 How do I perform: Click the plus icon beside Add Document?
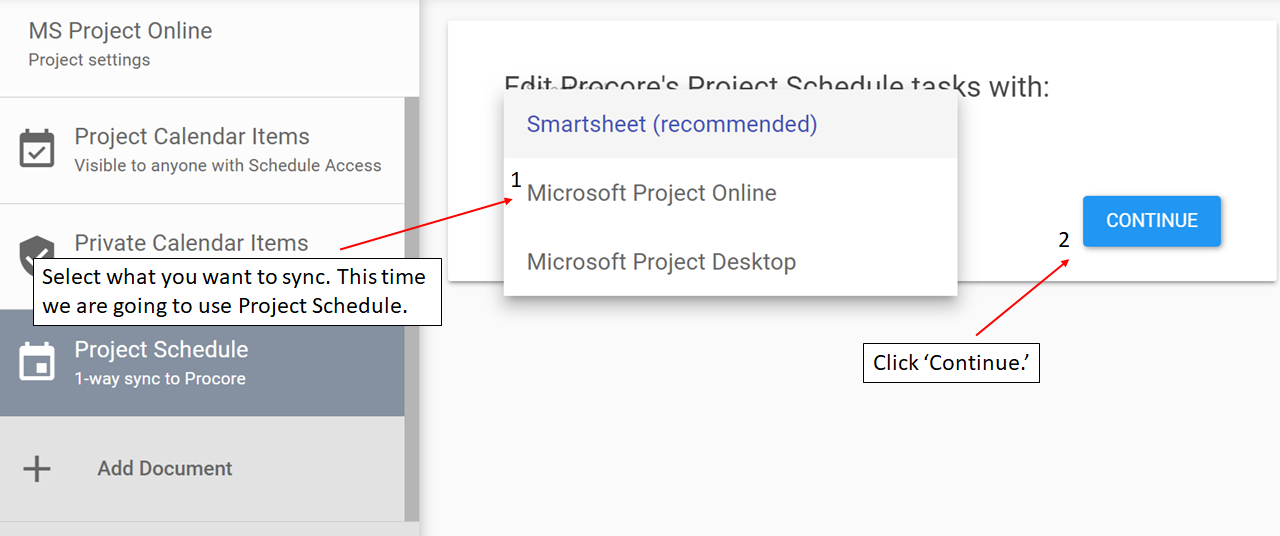tap(37, 468)
